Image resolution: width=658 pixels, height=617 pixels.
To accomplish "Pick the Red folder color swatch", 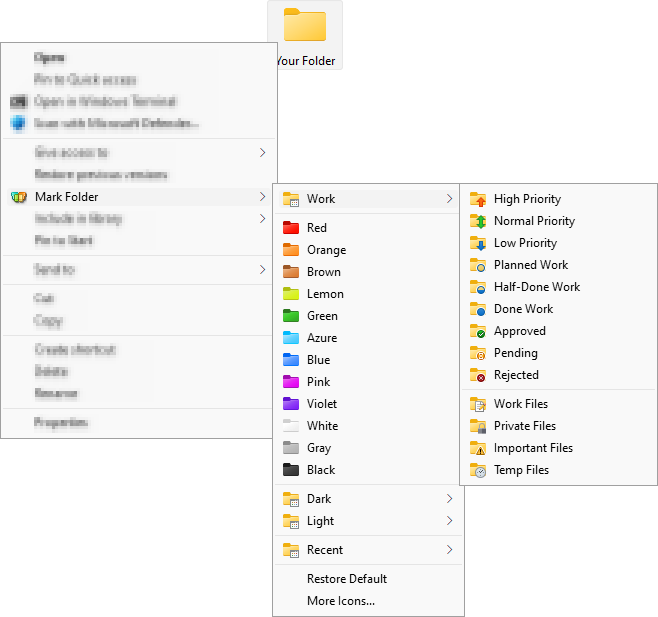I will [291, 227].
